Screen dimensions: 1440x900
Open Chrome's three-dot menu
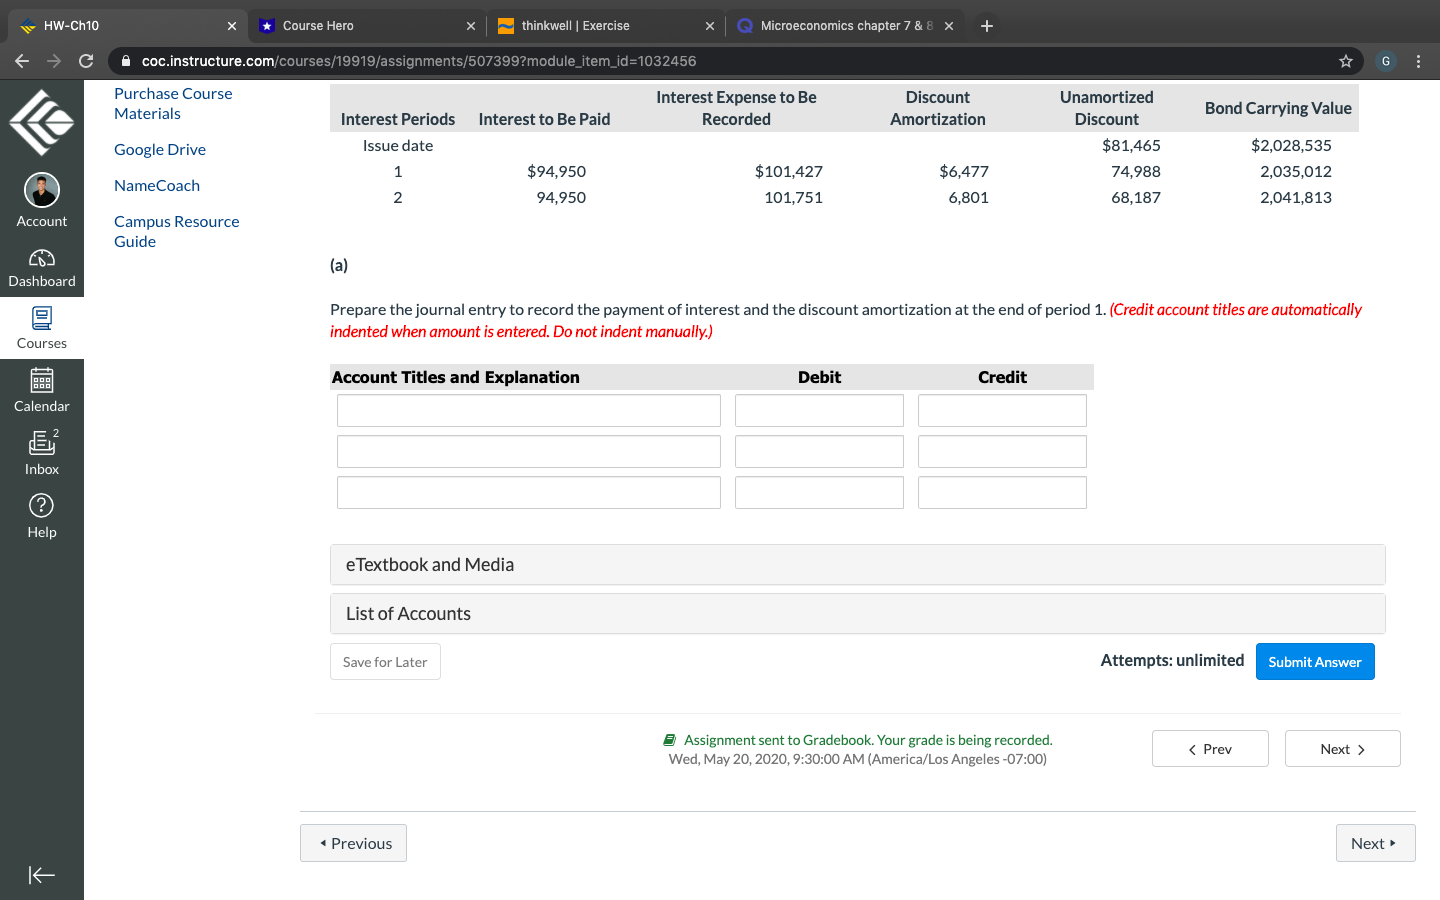[x=1418, y=61]
